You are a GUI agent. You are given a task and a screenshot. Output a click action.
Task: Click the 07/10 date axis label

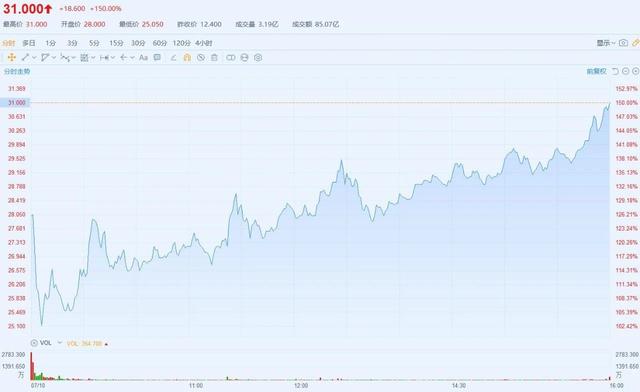(x=38, y=385)
